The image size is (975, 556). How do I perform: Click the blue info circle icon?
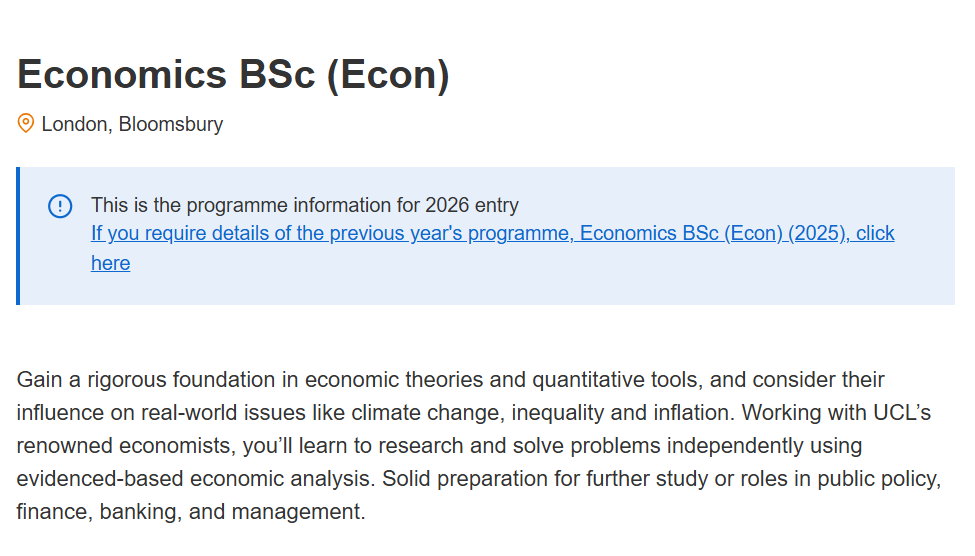60,206
